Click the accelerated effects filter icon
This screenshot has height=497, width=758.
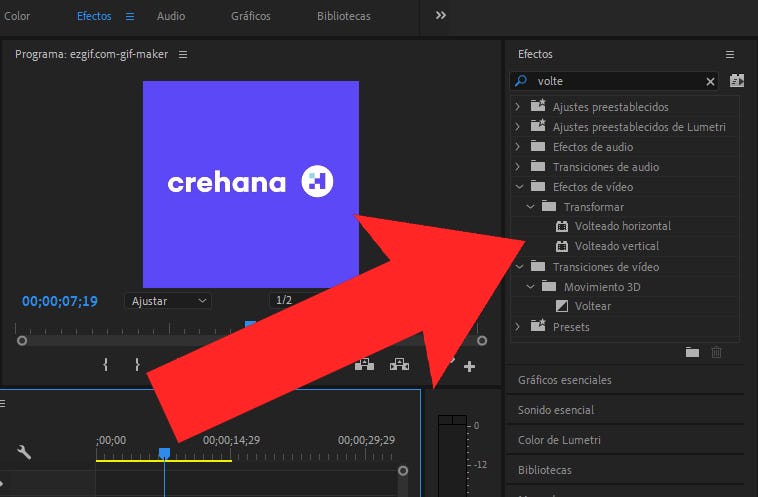(x=737, y=81)
